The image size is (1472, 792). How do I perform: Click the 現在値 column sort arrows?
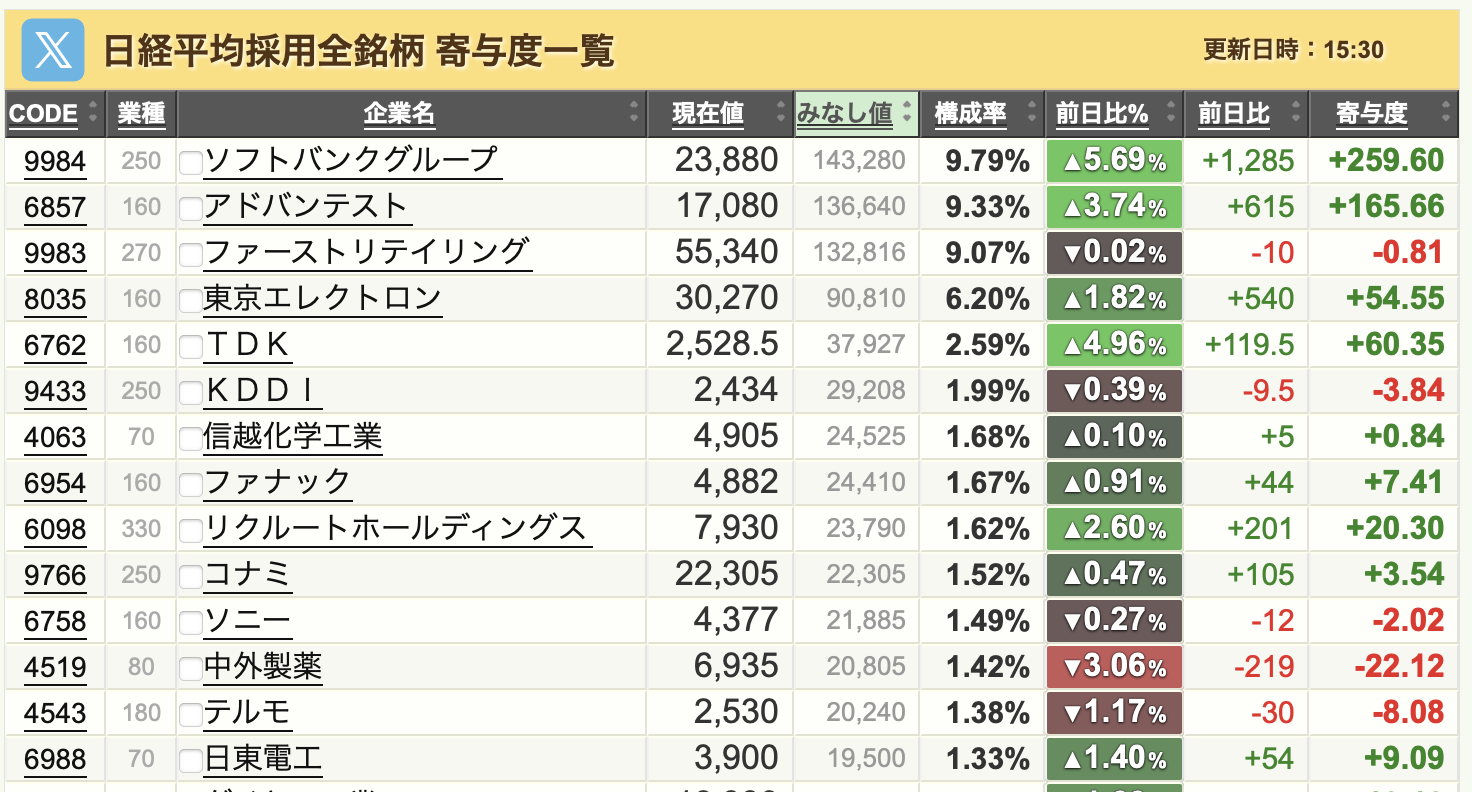[x=780, y=114]
